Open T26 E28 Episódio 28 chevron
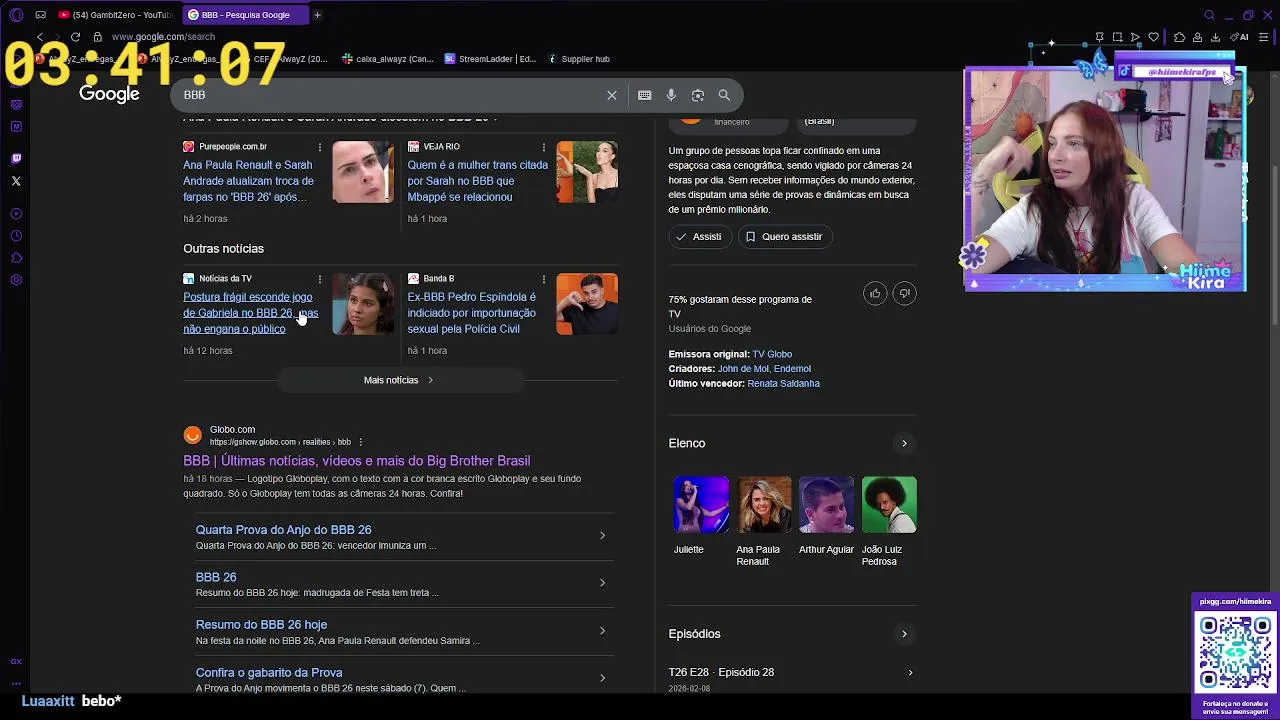 click(x=910, y=672)
